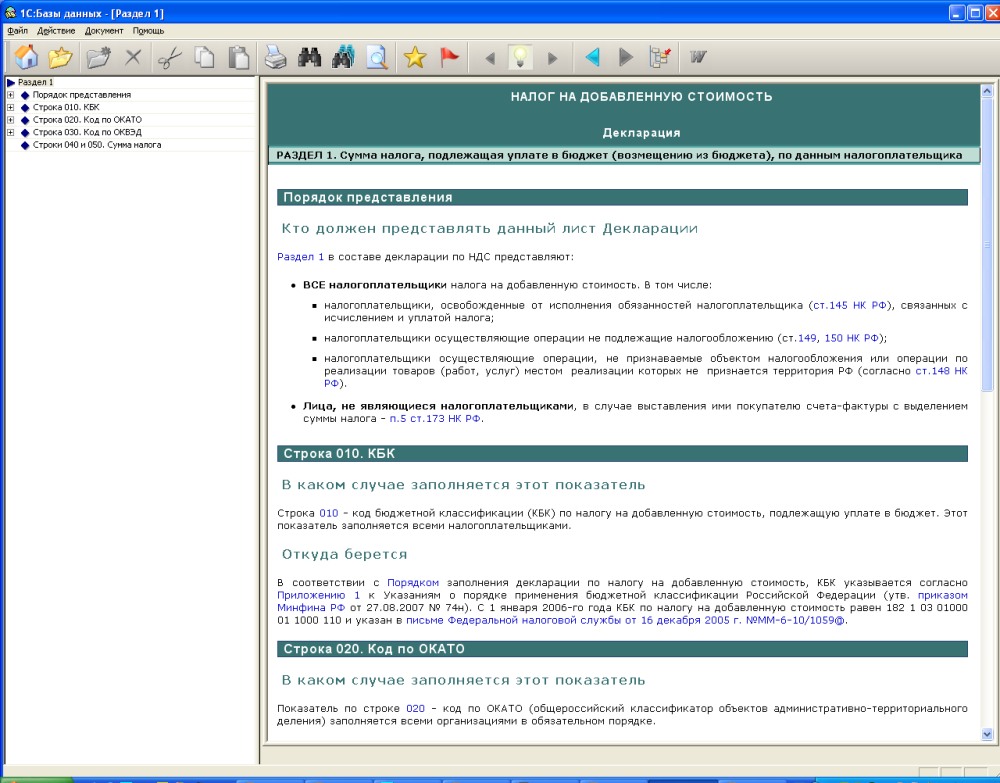Click the tree structure icon in toolbar
This screenshot has width=1000, height=783.
click(660, 58)
